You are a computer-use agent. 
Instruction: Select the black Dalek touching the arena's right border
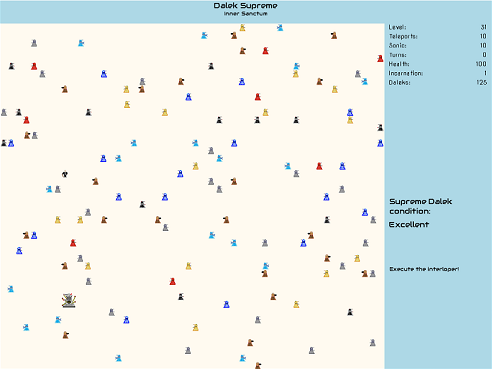380,127
